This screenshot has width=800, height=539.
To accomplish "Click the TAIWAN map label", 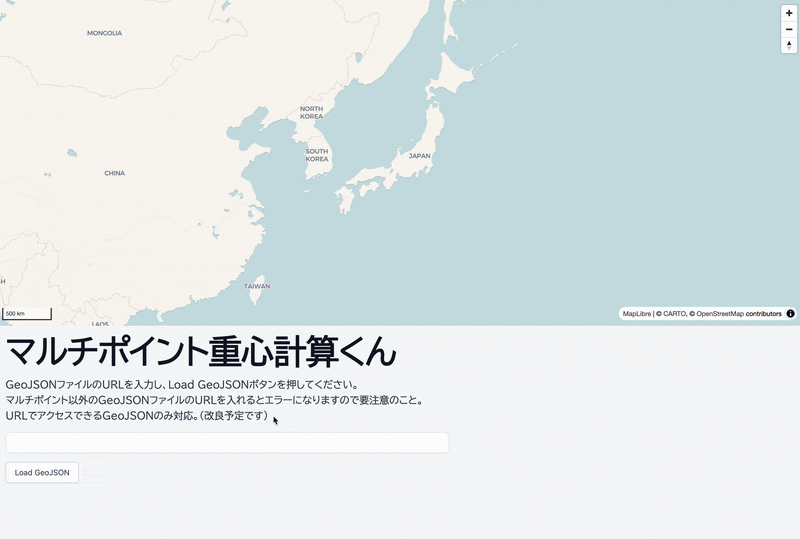I will coord(257,286).
